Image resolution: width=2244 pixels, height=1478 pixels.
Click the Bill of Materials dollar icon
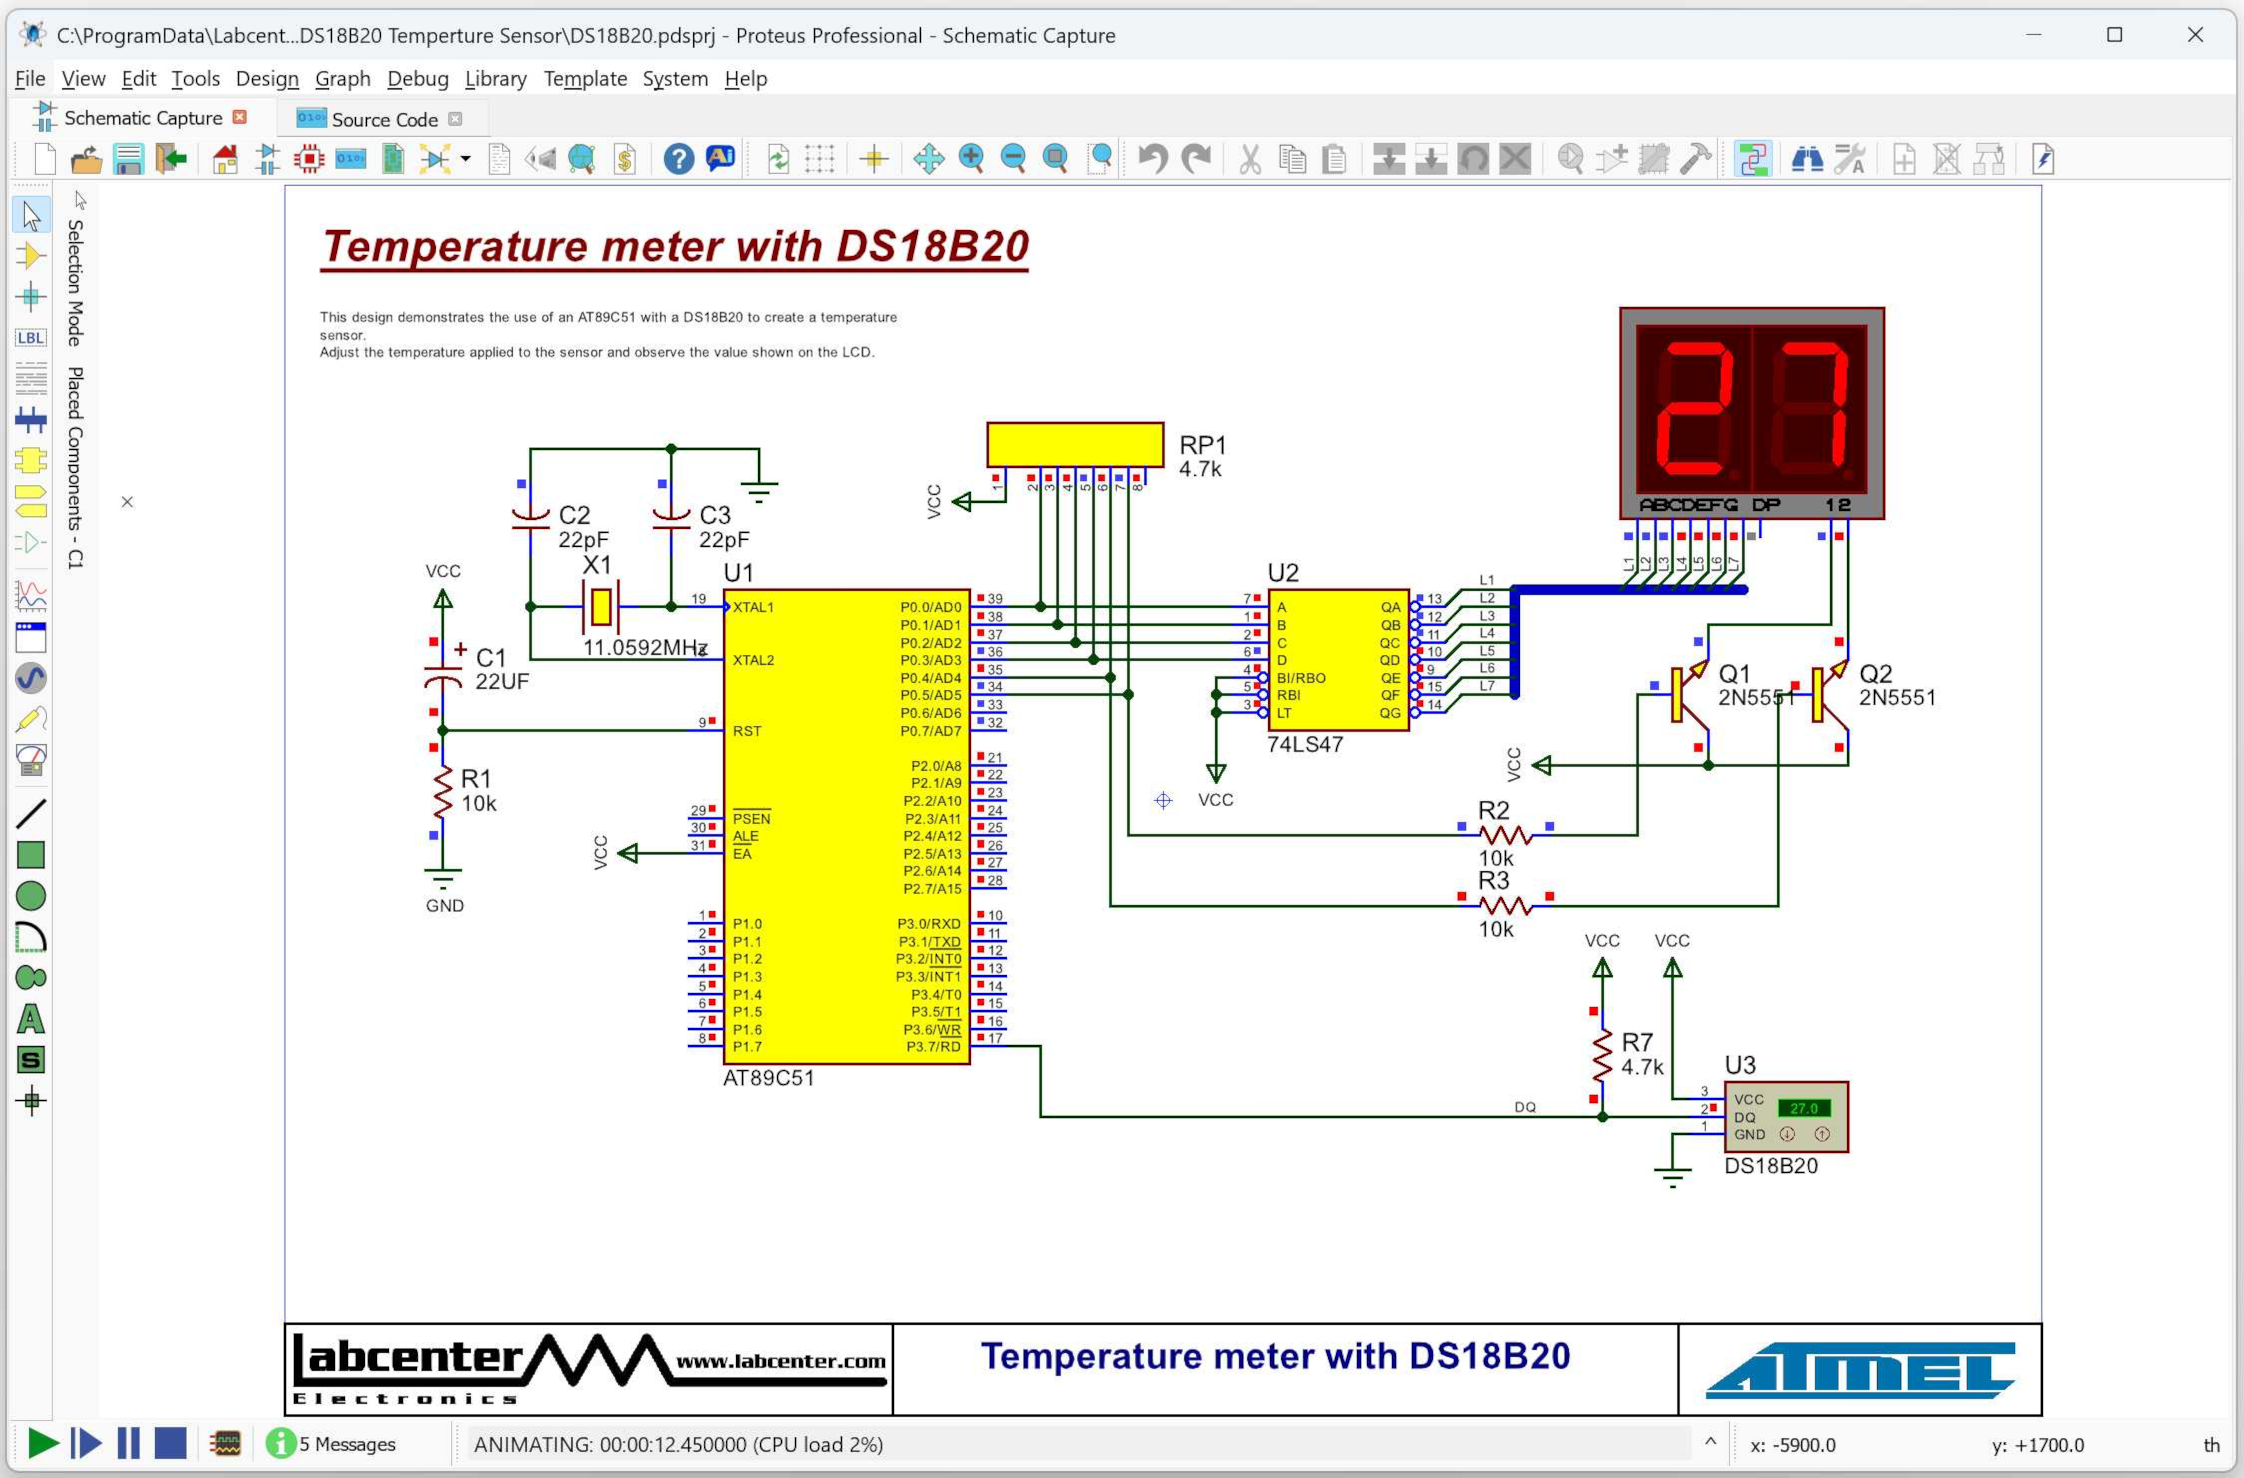(x=625, y=159)
